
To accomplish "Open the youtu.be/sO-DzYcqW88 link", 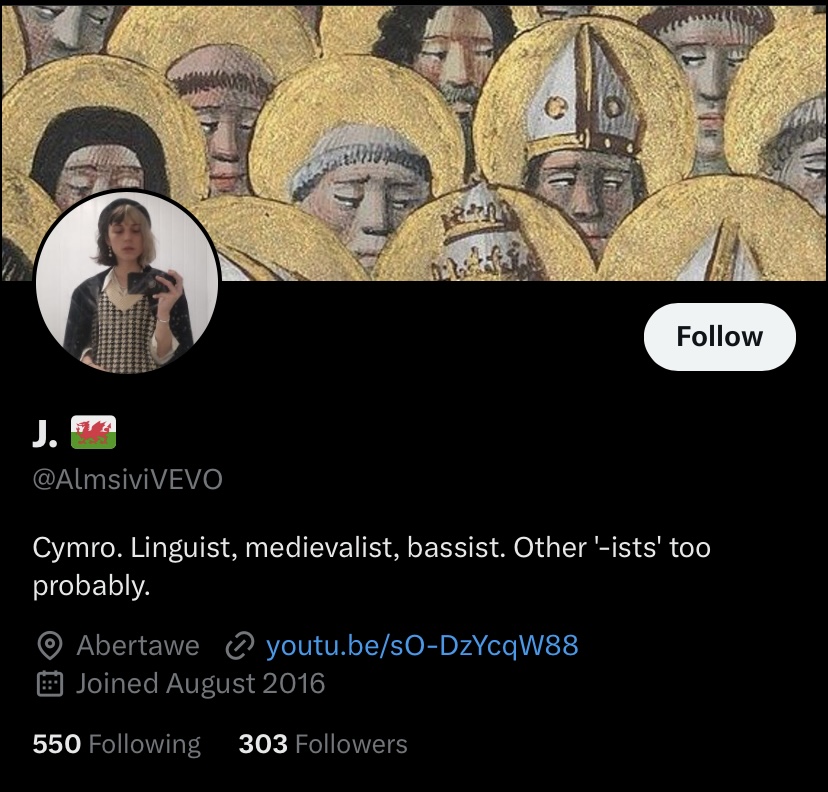I will point(422,645).
